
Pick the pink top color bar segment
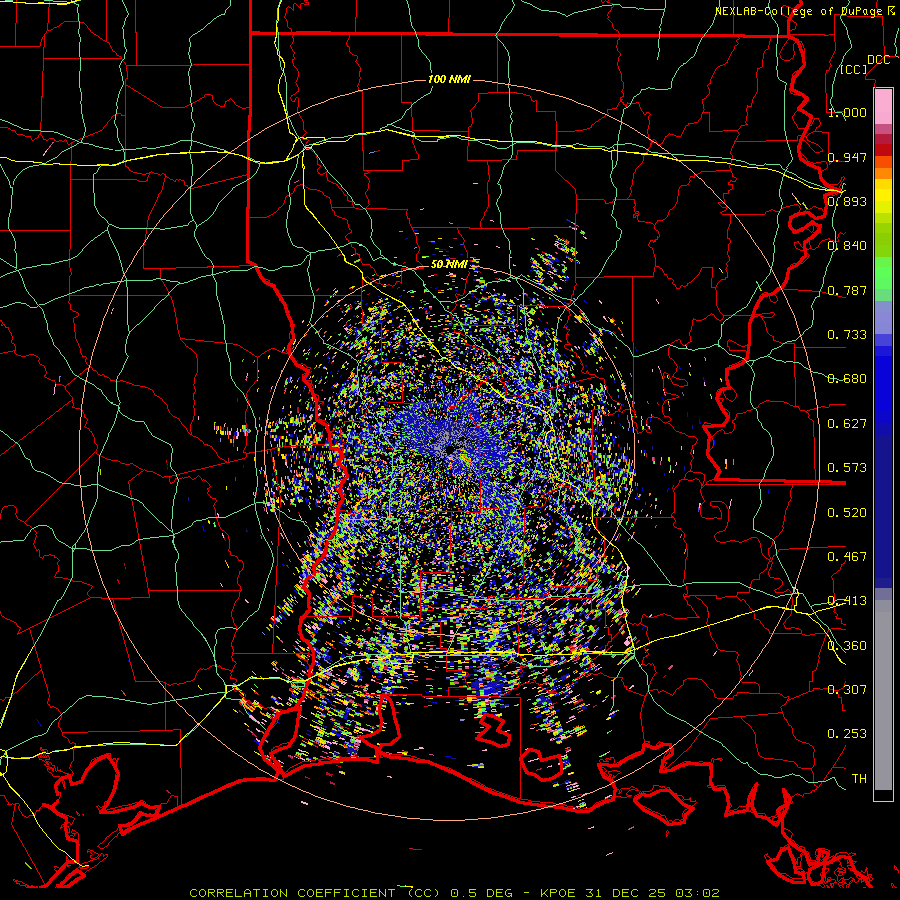click(883, 106)
